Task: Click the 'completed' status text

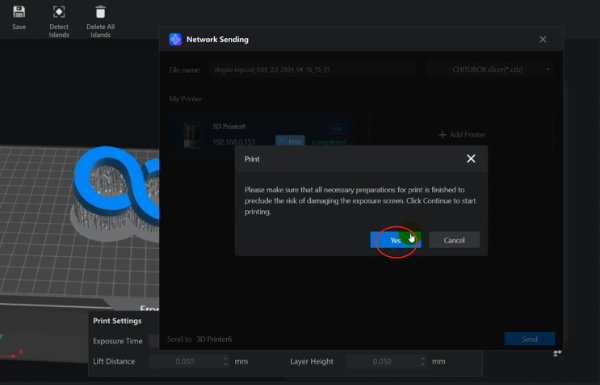Action: coord(329,142)
